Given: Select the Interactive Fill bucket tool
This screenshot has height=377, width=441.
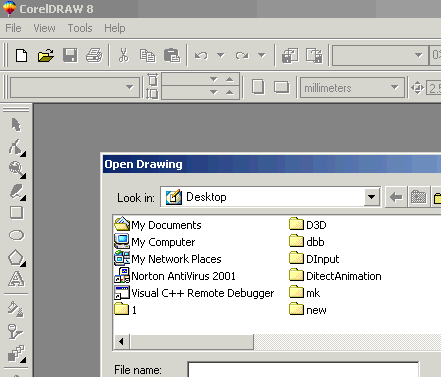Looking at the screenshot, I should [x=16, y=309].
